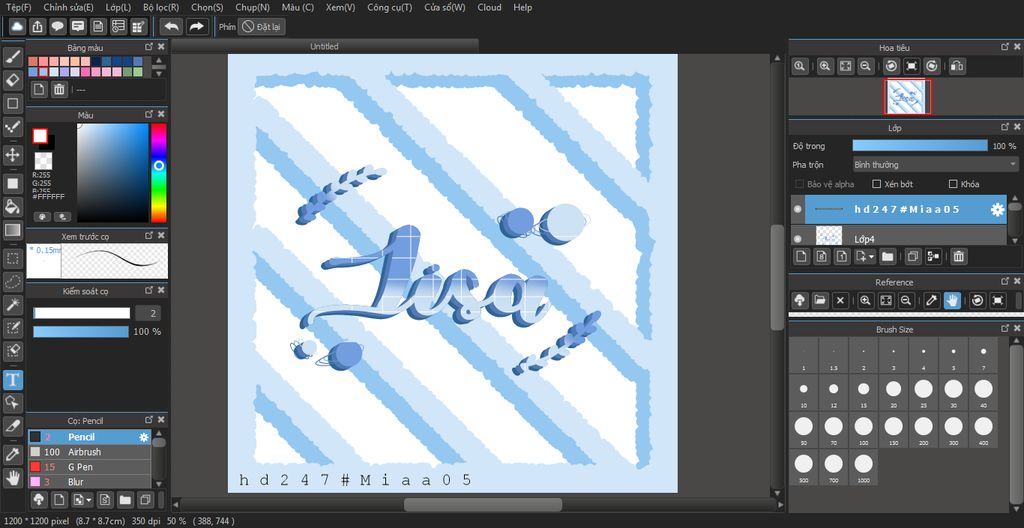1024x528 pixels.
Task: Click down arrow of layer list scrollbar
Action: (x=1014, y=240)
